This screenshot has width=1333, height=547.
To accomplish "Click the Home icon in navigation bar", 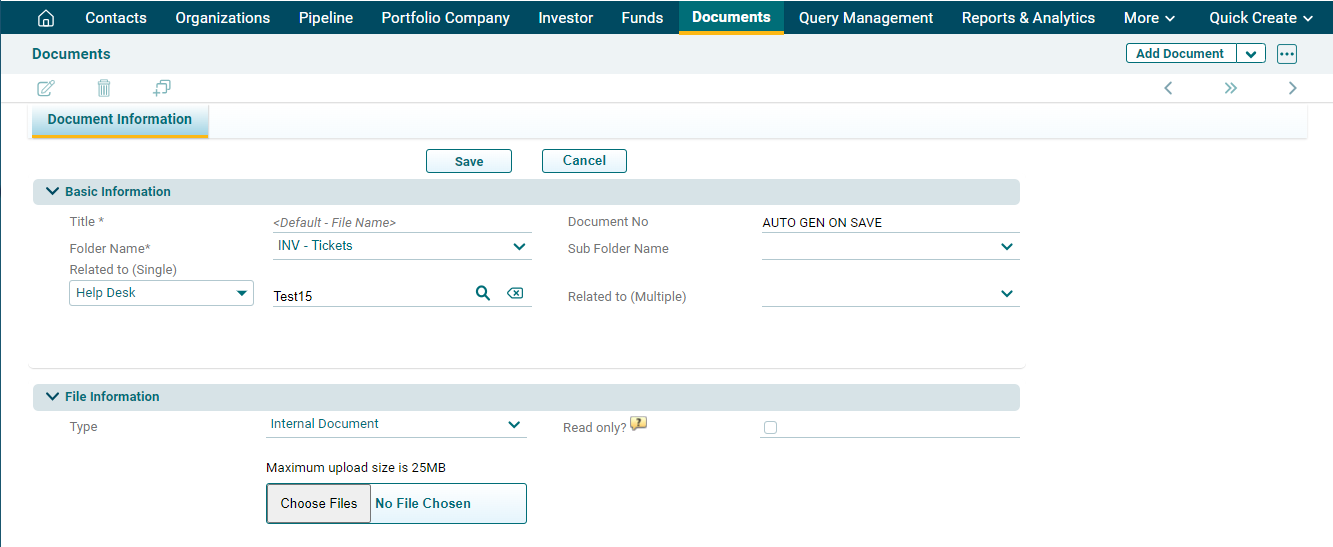I will 45,18.
